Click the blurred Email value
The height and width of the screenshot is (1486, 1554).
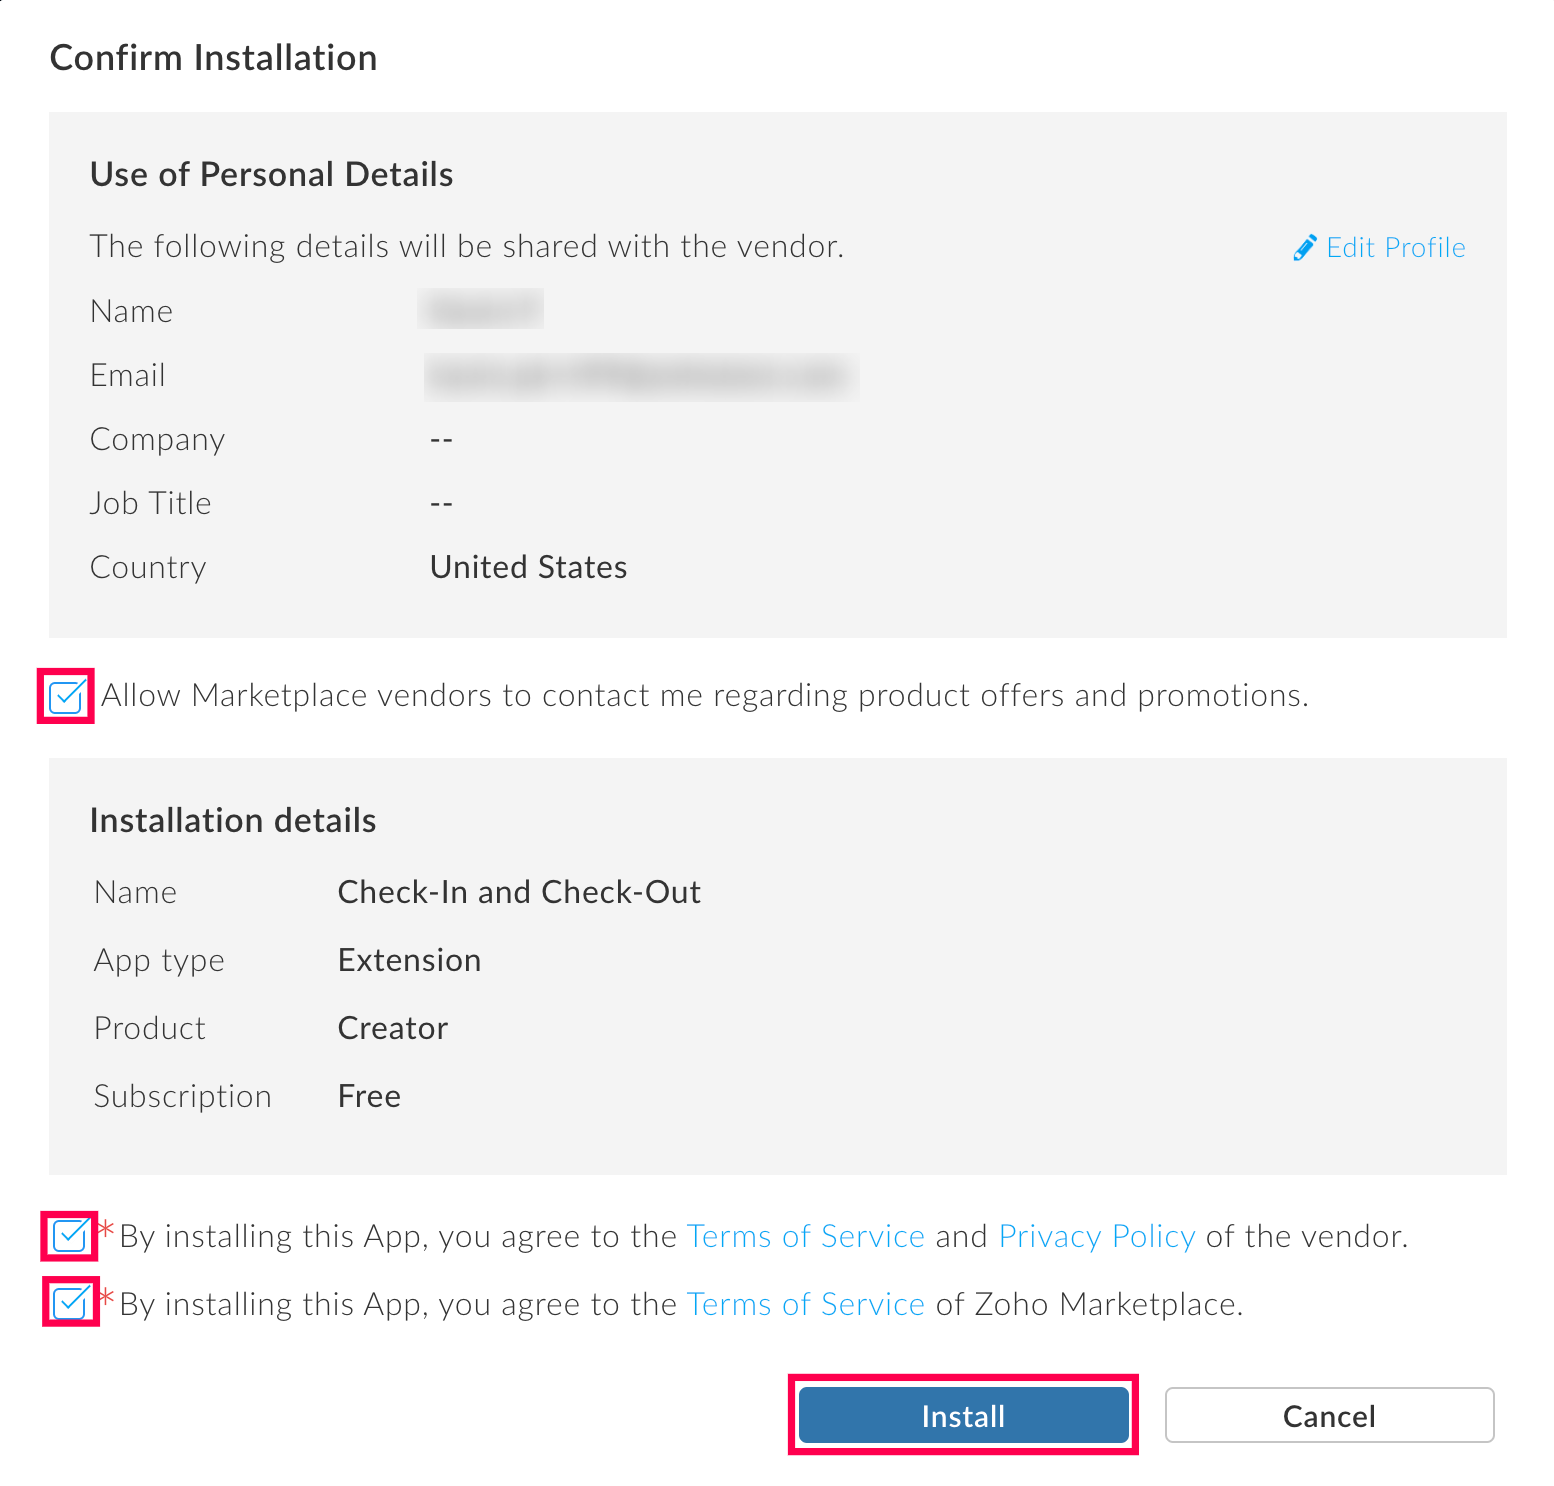point(640,376)
